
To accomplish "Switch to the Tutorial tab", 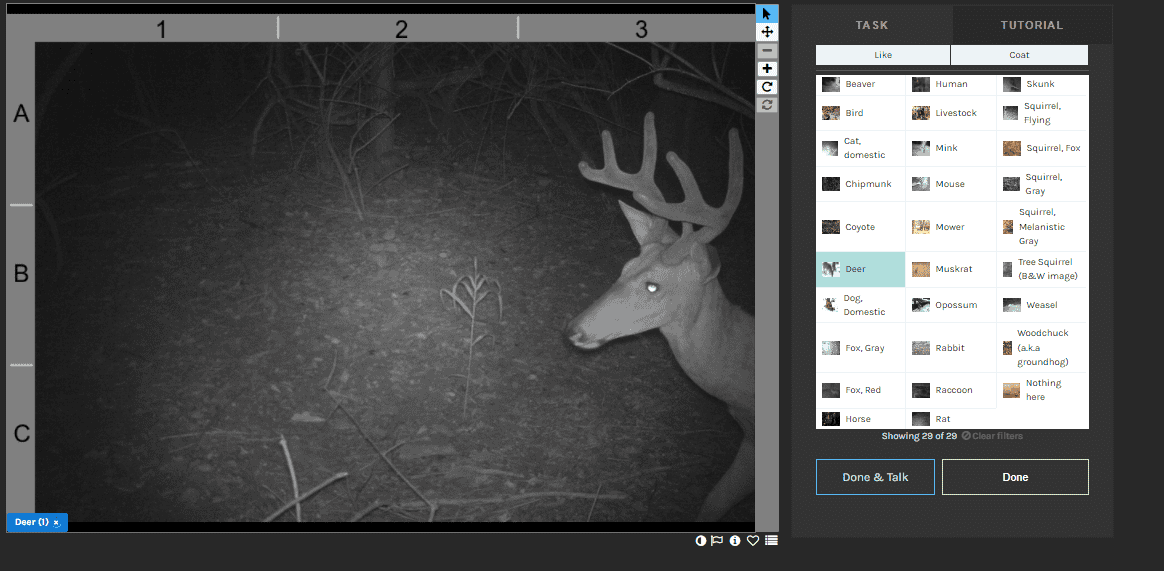I will [x=1031, y=25].
